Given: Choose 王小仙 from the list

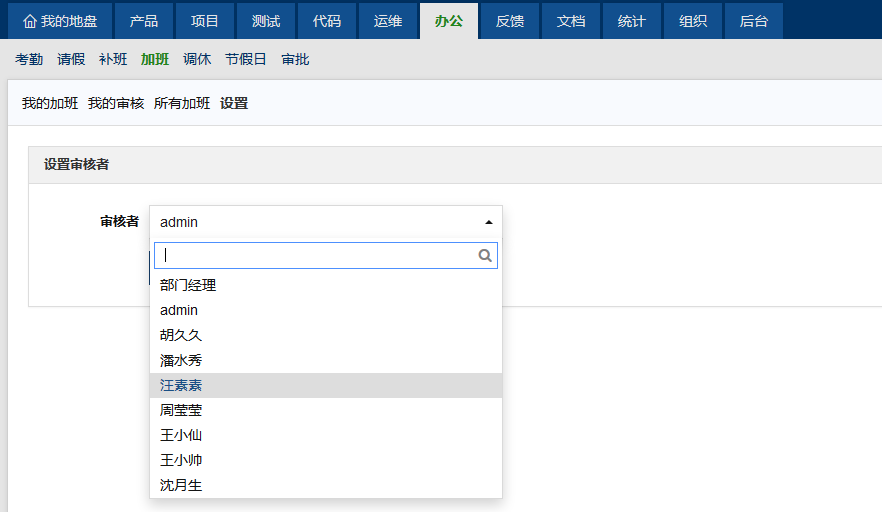Looking at the screenshot, I should coord(181,435).
